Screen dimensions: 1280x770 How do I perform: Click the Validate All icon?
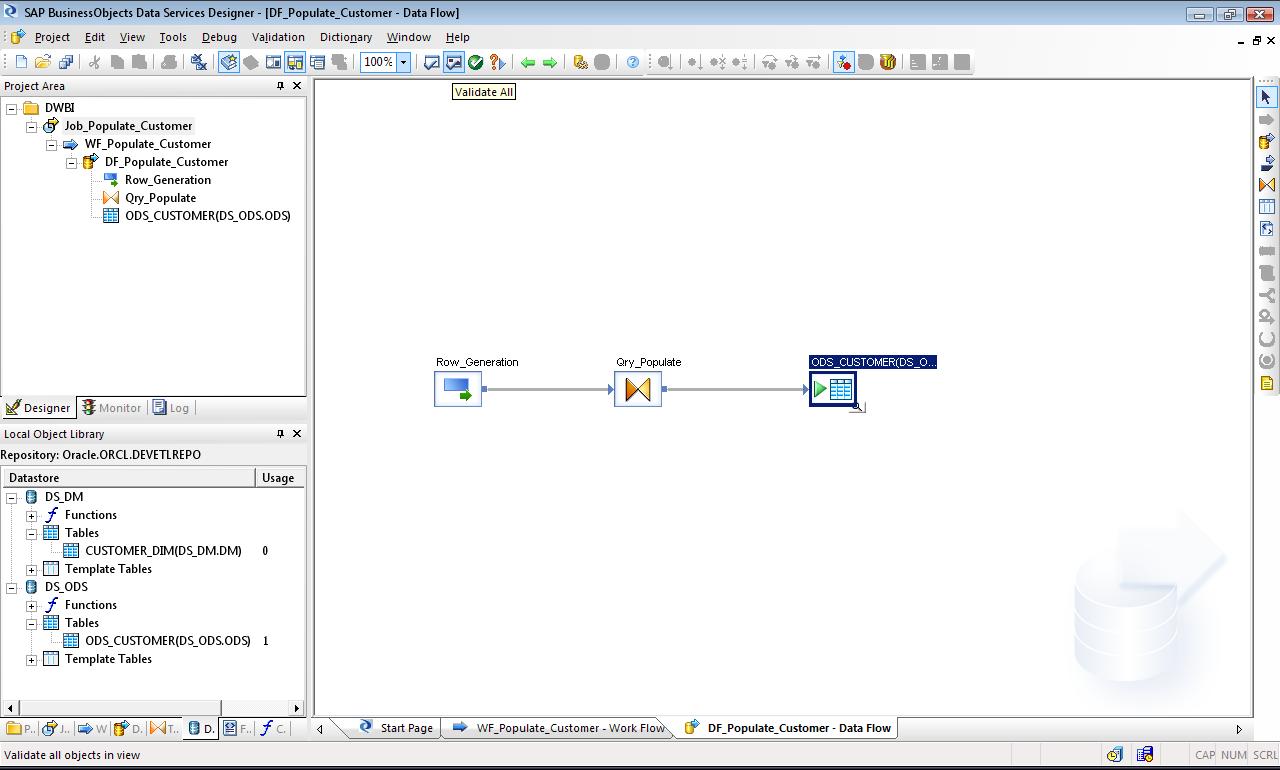point(454,62)
